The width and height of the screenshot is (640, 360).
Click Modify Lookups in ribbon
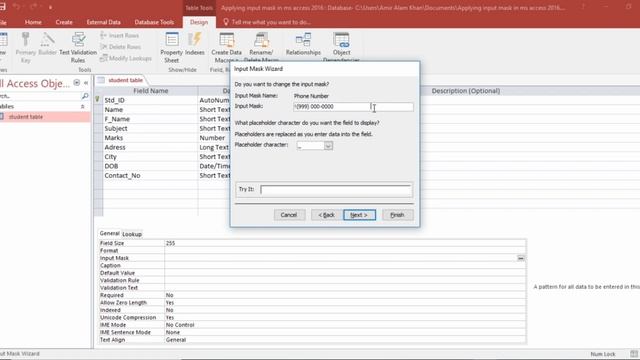[126, 58]
